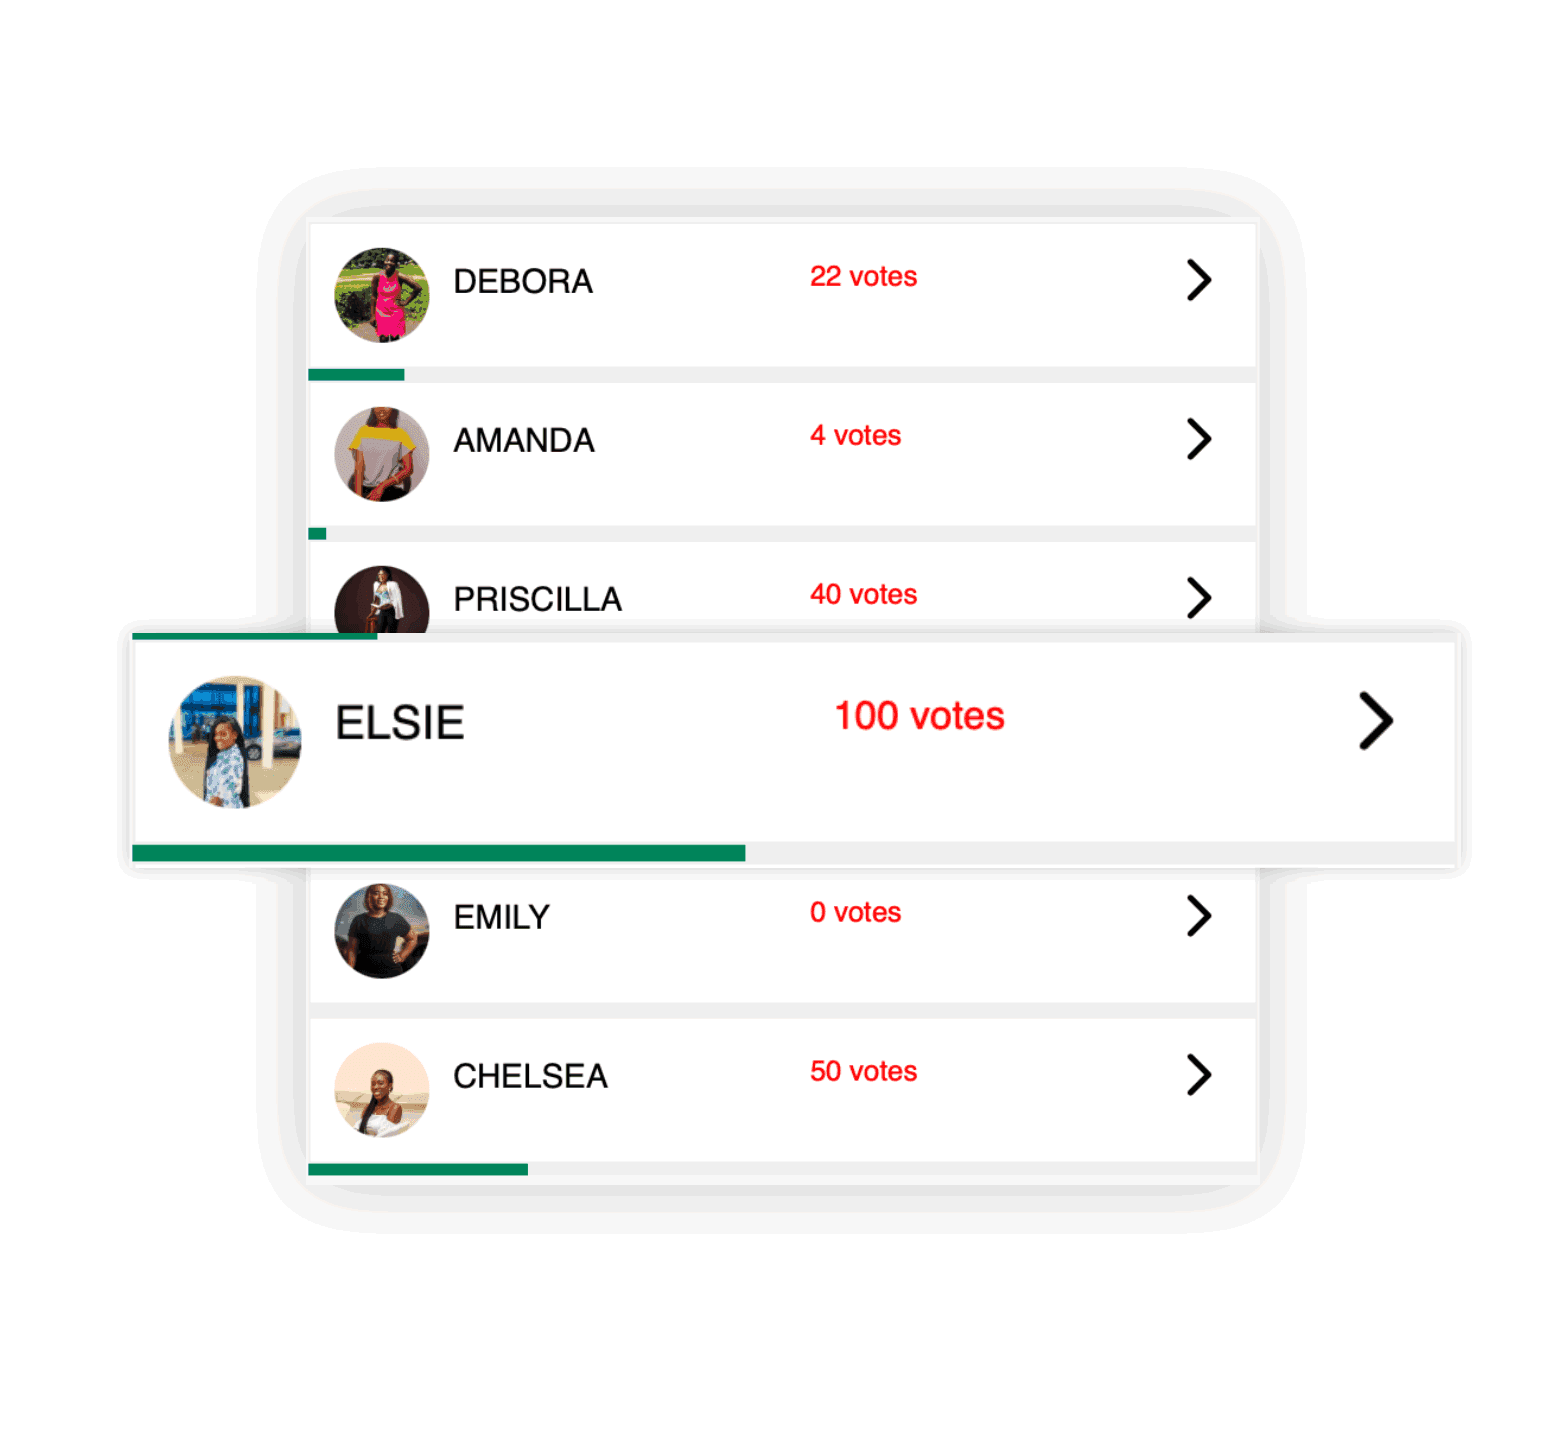Click the 100 votes count
This screenshot has height=1444, width=1557.
919,716
